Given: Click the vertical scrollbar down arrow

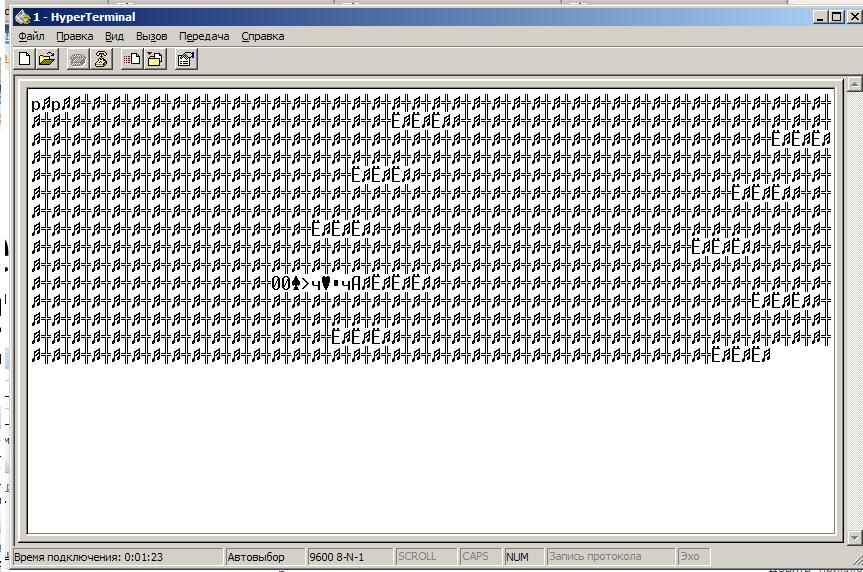Looking at the screenshot, I should click(854, 537).
